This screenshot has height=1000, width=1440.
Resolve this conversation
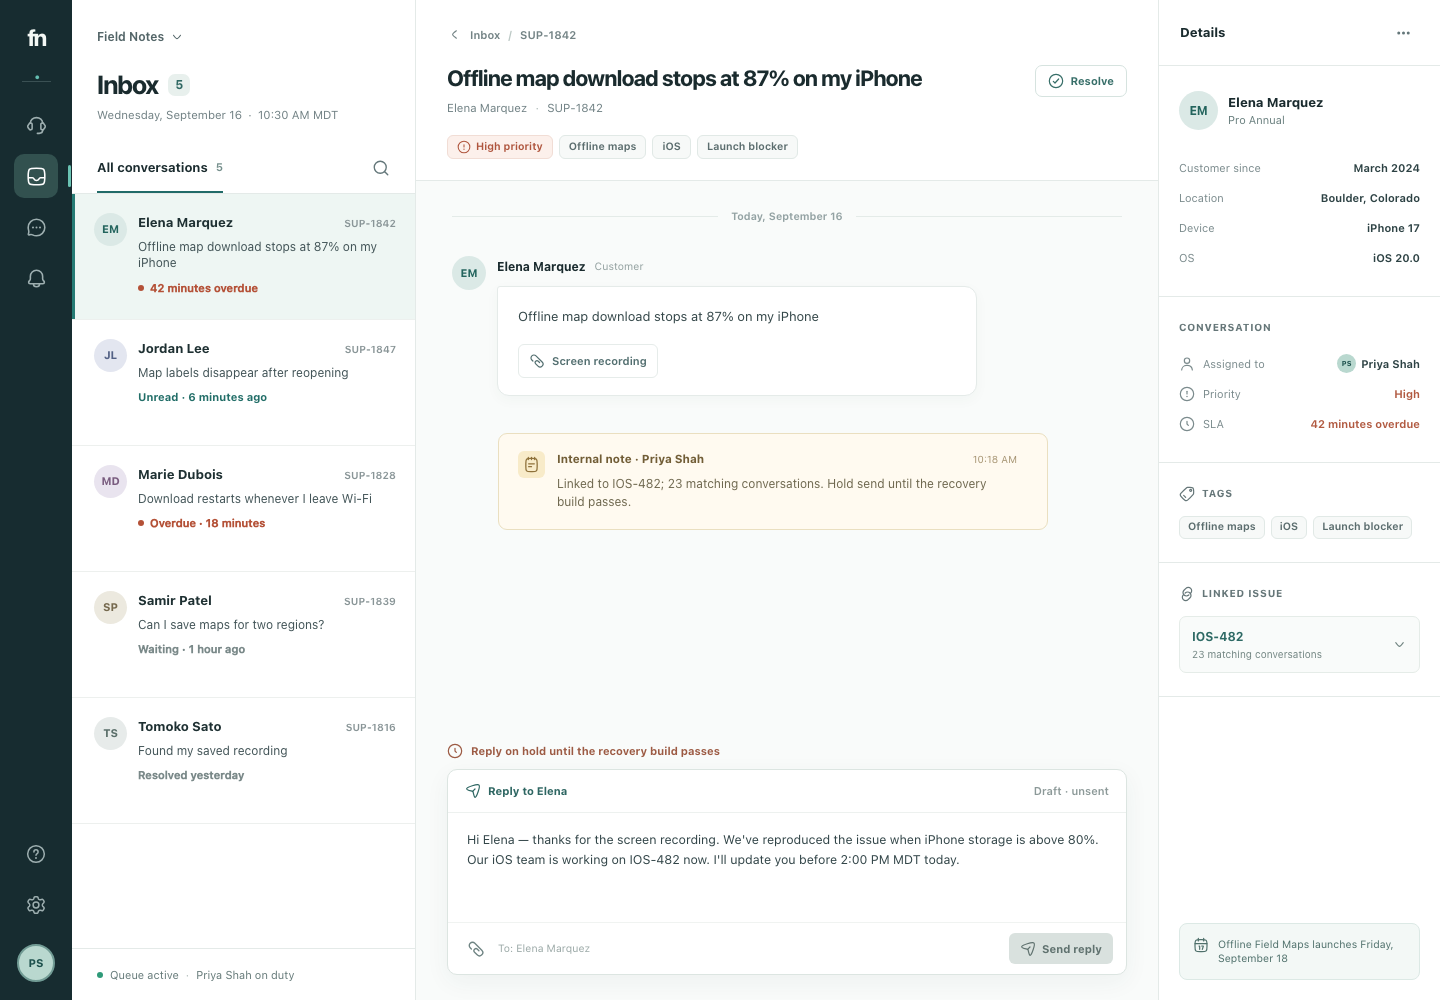1081,81
